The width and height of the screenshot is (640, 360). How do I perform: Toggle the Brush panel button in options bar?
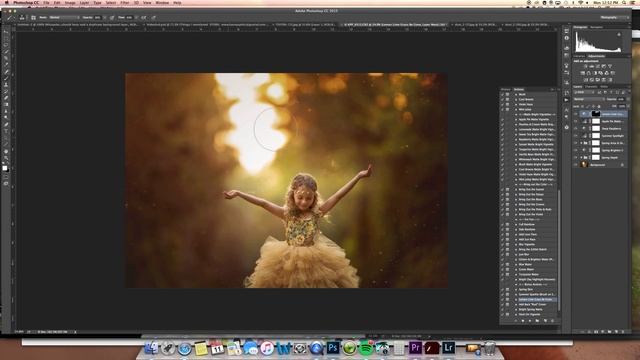click(33, 18)
